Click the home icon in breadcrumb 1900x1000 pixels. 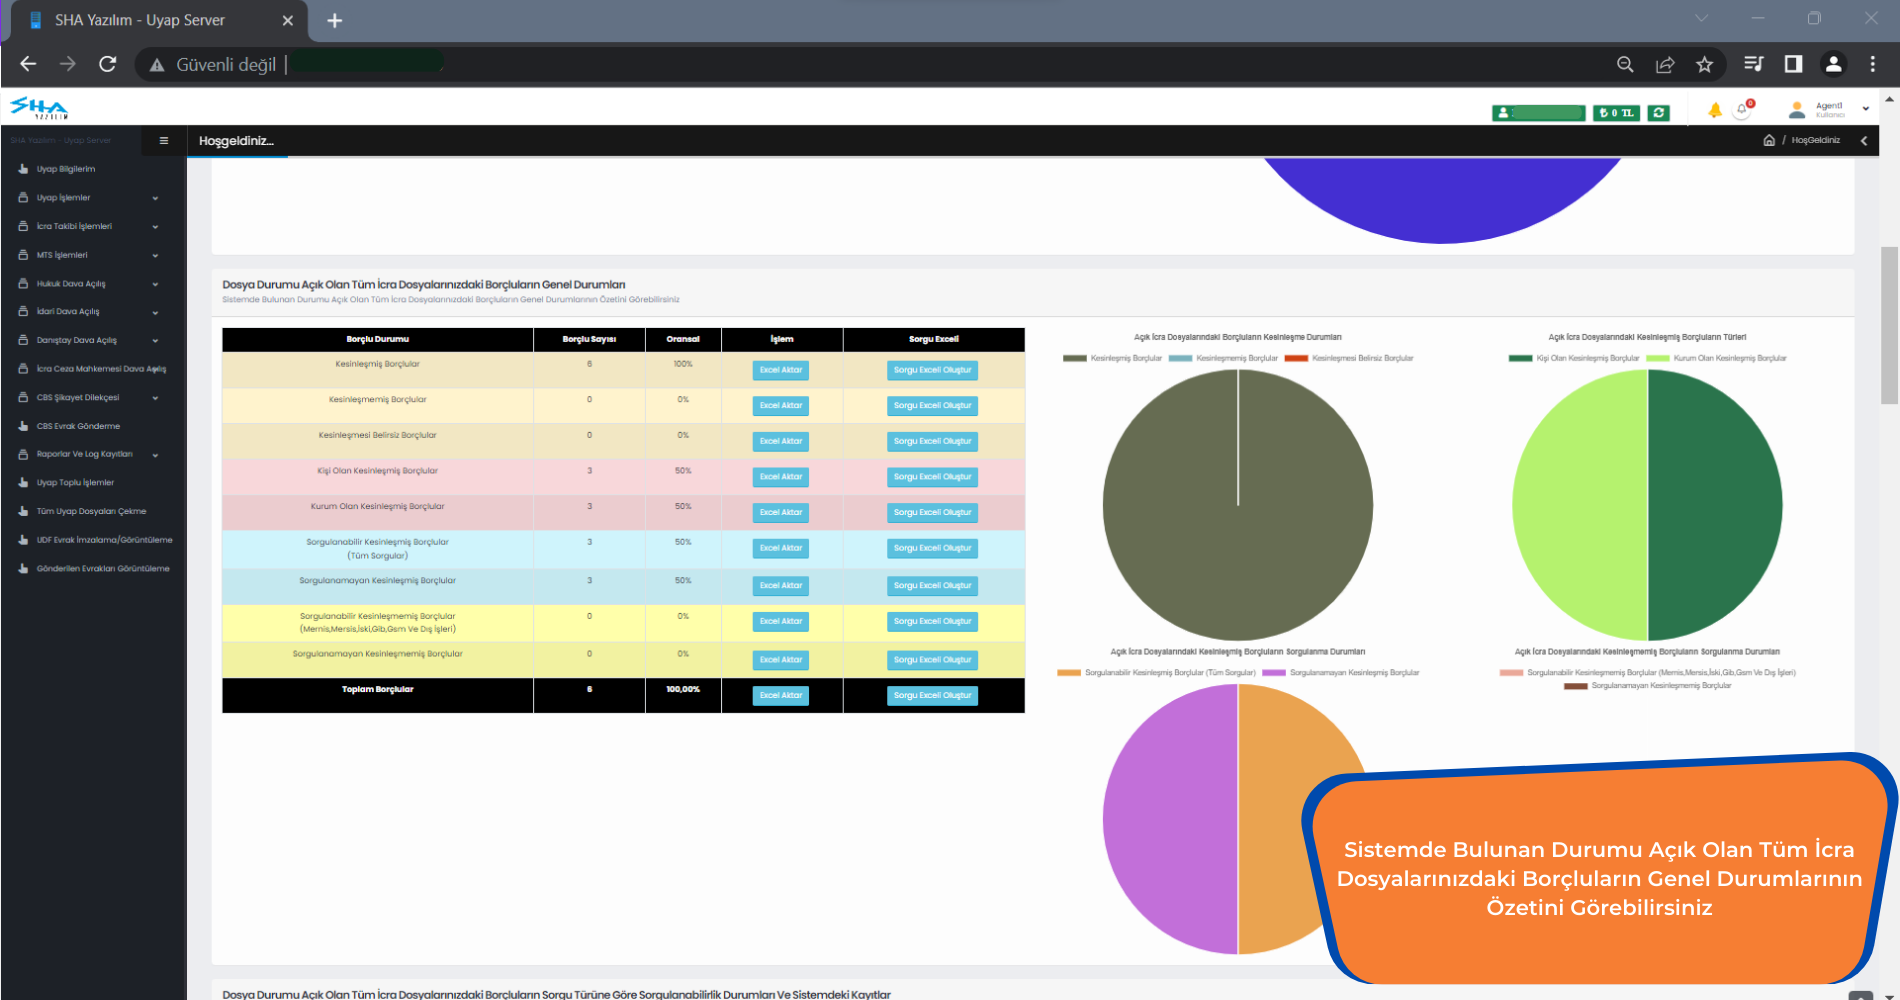click(1769, 141)
